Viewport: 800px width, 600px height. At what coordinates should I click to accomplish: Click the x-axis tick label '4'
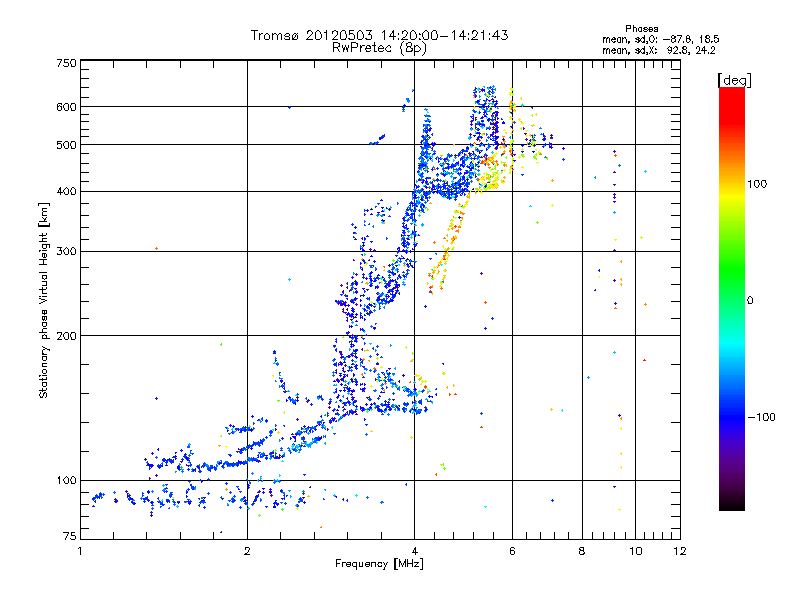[414, 551]
